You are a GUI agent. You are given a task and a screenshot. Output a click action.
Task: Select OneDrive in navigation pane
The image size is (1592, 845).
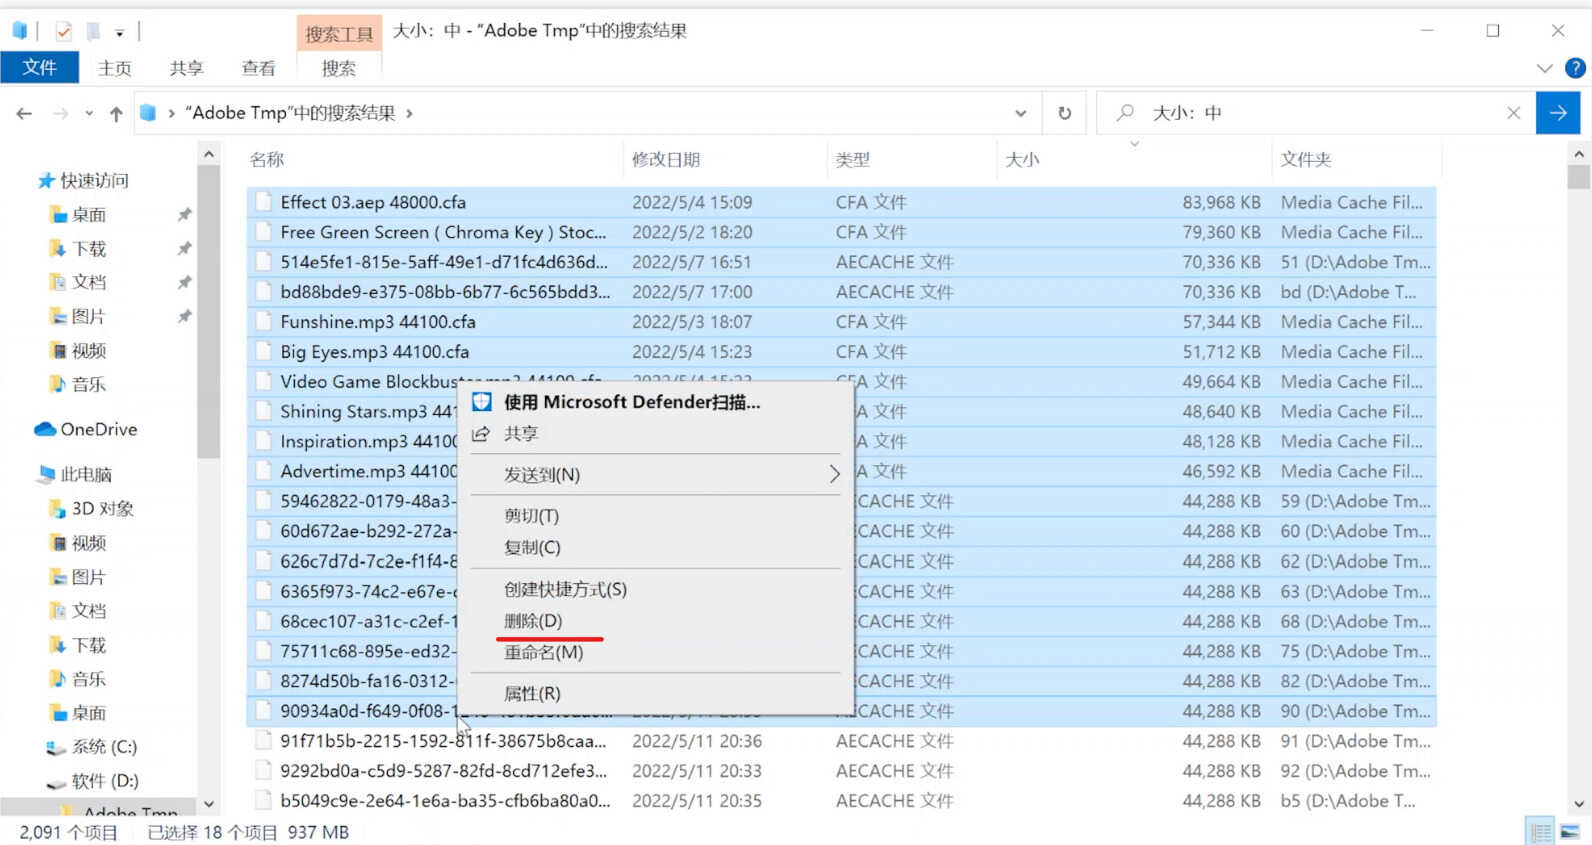[98, 429]
